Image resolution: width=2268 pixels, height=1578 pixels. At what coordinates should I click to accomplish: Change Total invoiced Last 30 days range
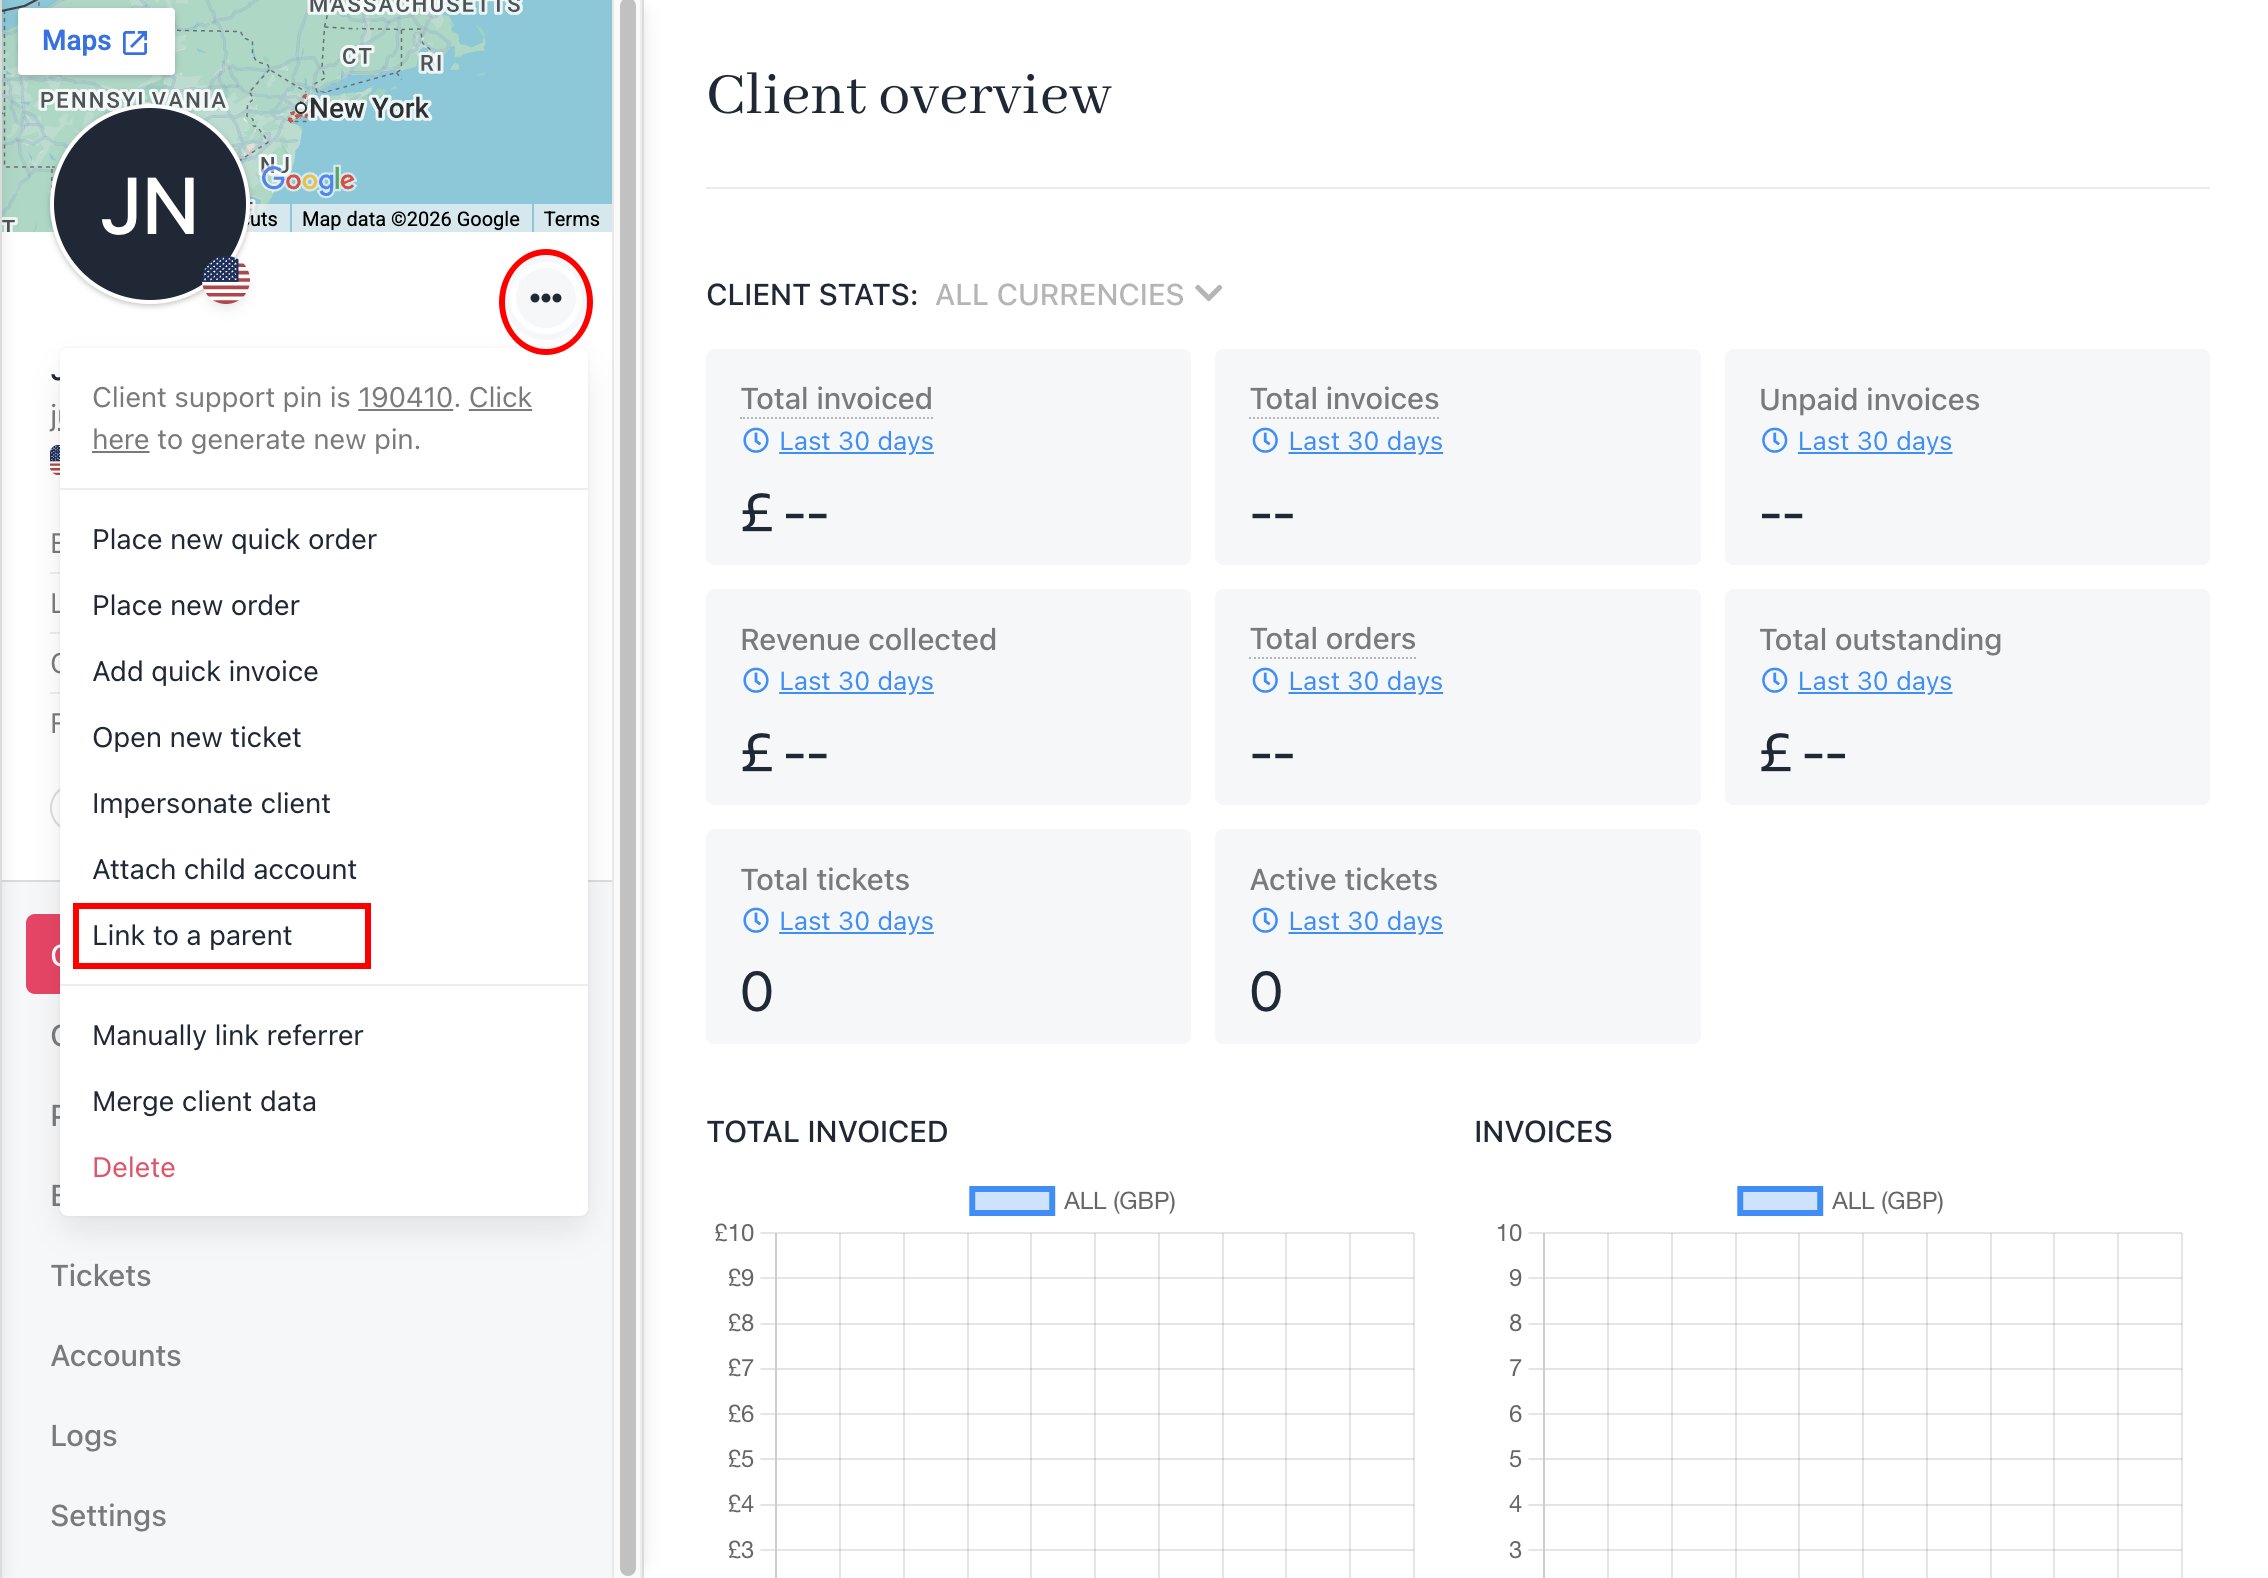click(856, 441)
